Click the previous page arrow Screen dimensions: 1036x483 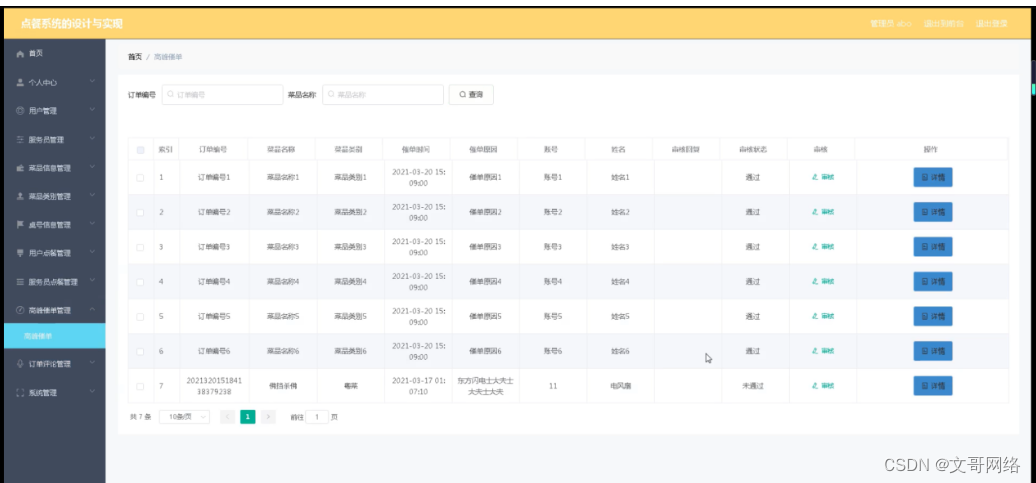coord(227,417)
